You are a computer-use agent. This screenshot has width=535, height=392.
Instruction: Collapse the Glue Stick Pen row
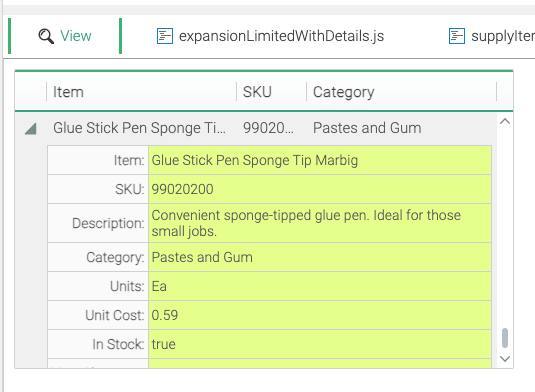(x=31, y=129)
